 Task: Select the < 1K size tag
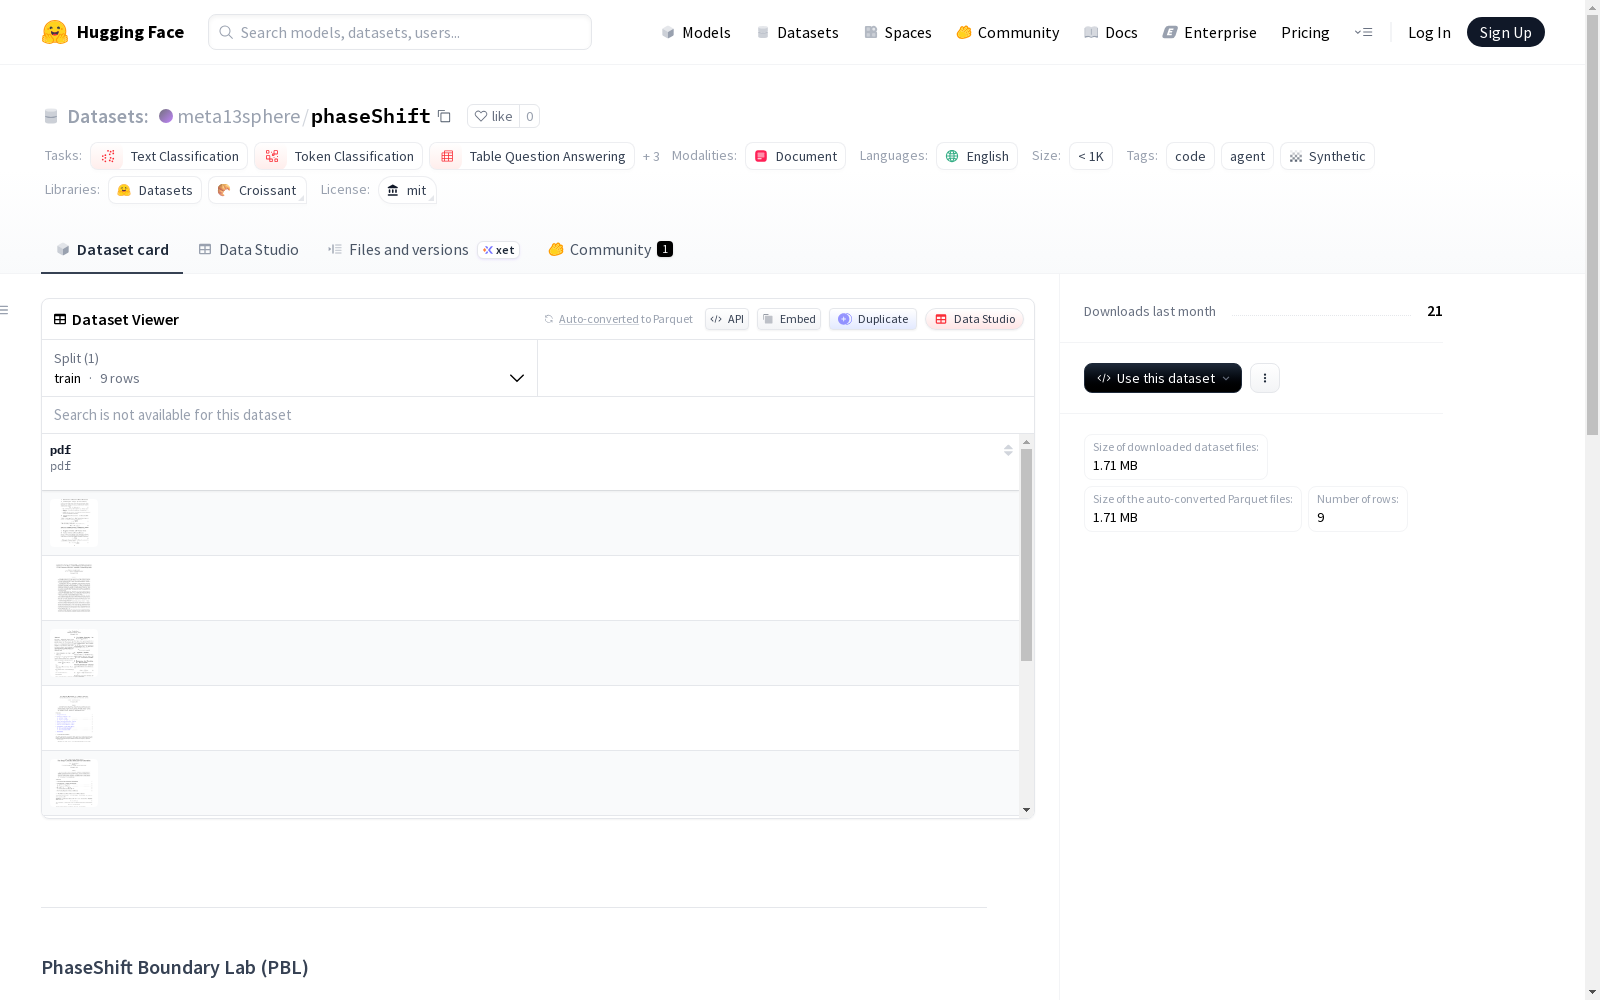[1091, 156]
